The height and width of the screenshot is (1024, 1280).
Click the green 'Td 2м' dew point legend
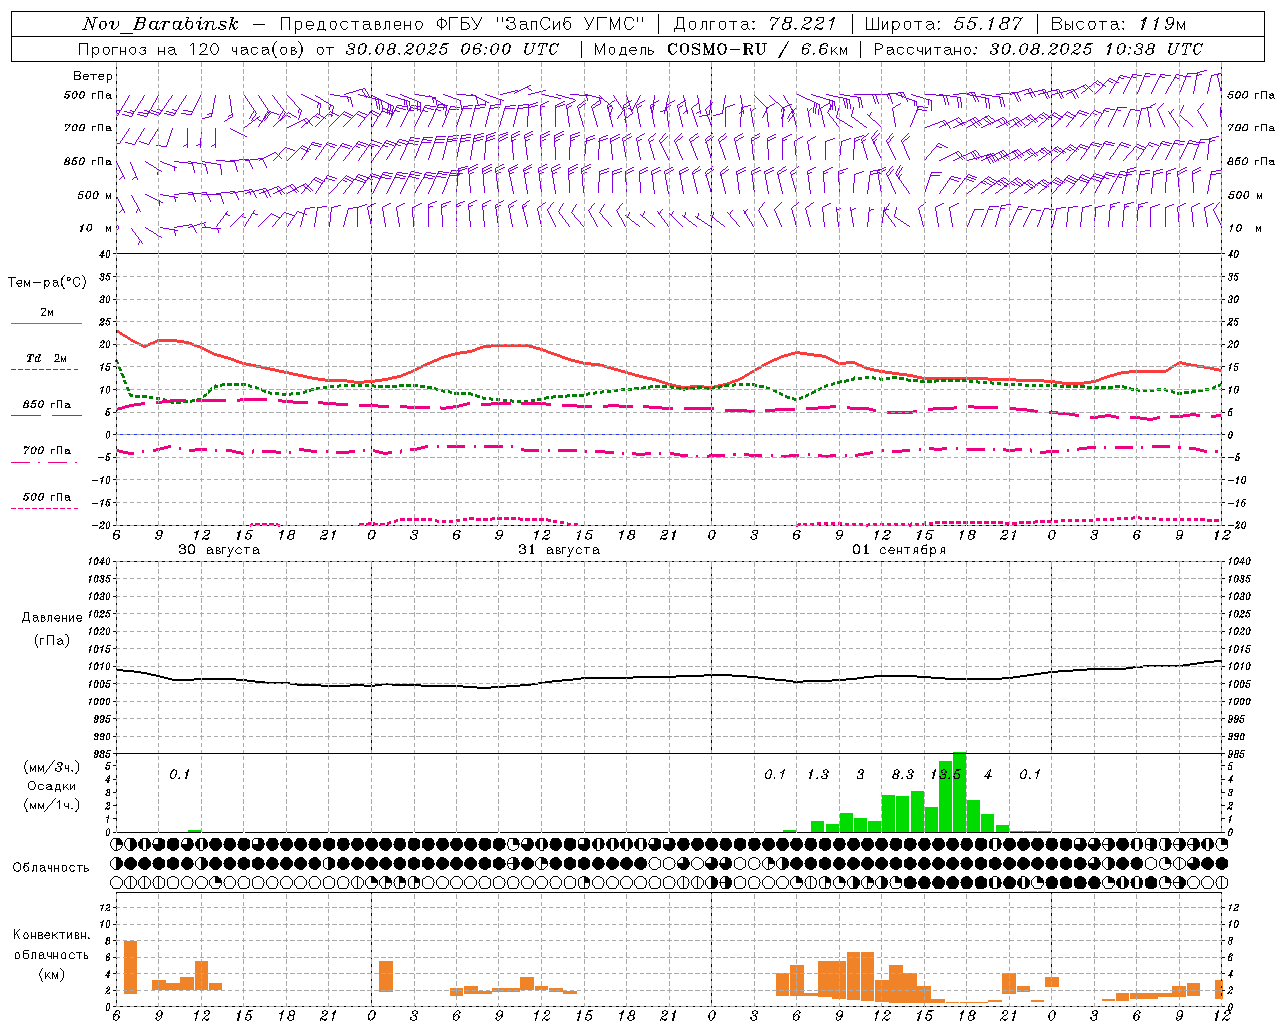point(47,358)
